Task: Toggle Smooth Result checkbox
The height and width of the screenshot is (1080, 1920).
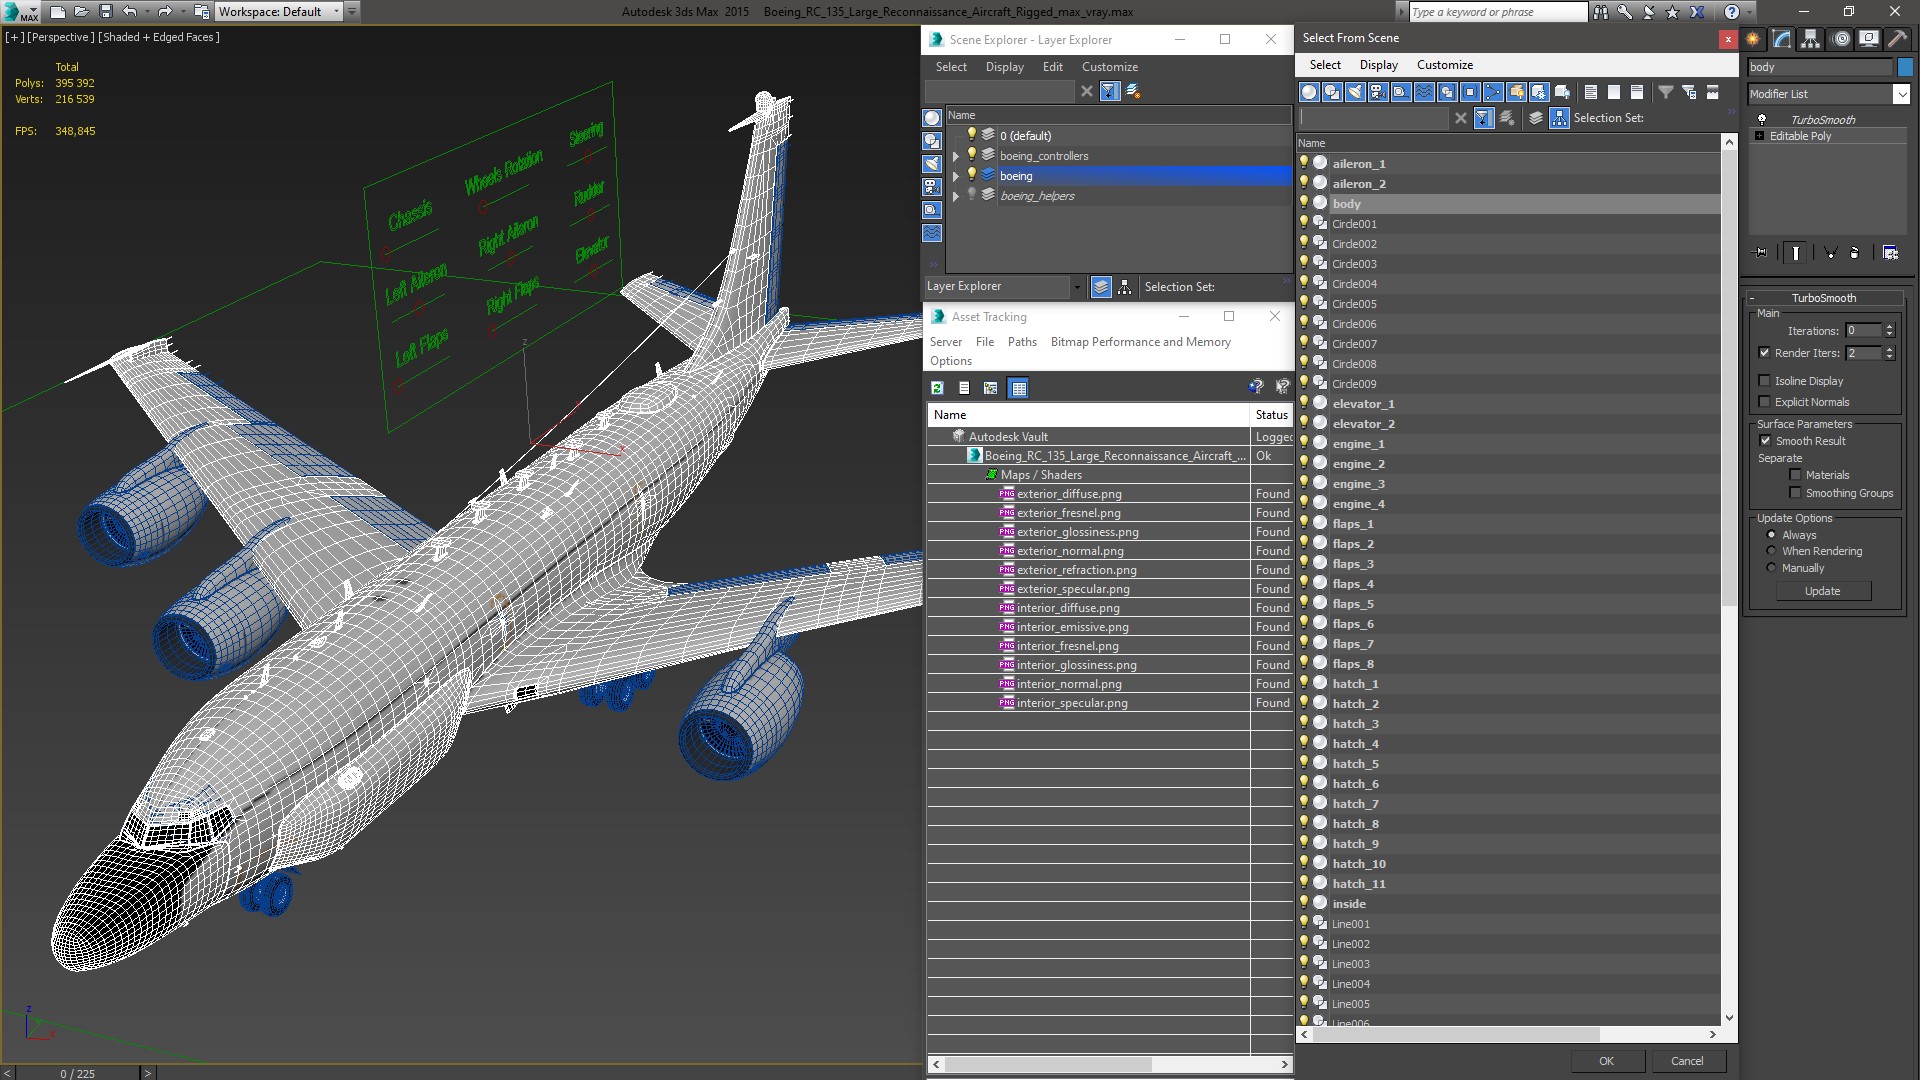Action: click(x=1765, y=441)
